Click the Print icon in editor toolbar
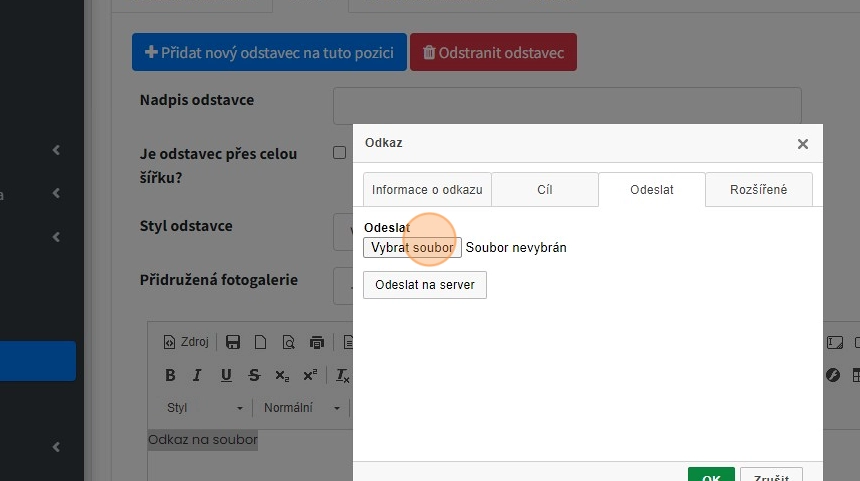 (x=317, y=342)
